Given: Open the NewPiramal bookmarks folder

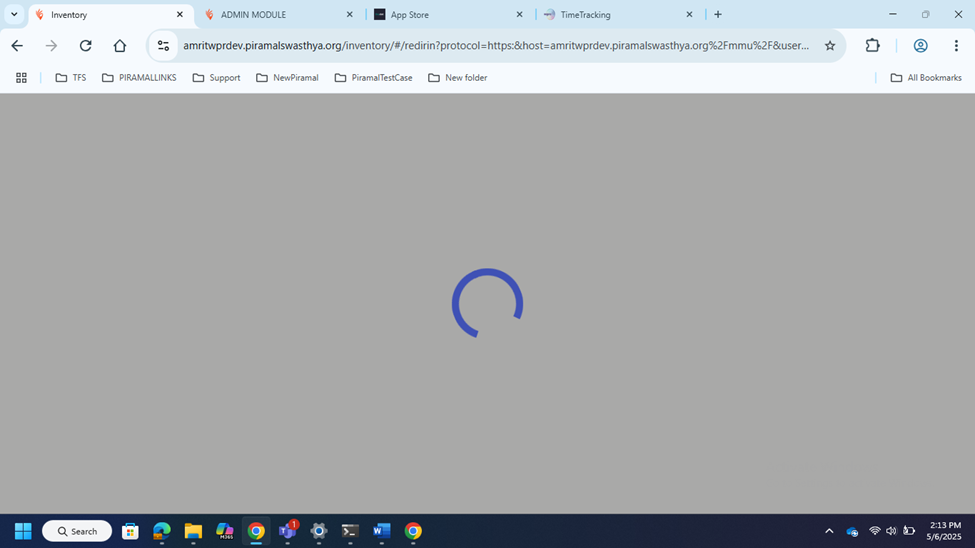Looking at the screenshot, I should pyautogui.click(x=287, y=78).
